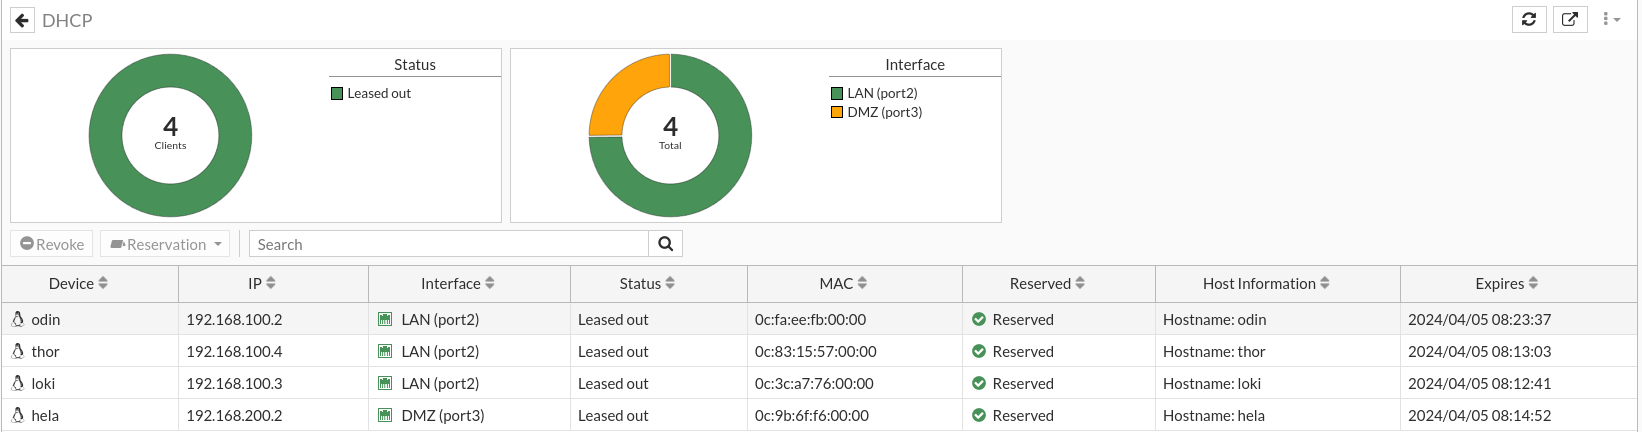Refresh the DHCP monitor view
The width and height of the screenshot is (1642, 432).
coord(1529,19)
